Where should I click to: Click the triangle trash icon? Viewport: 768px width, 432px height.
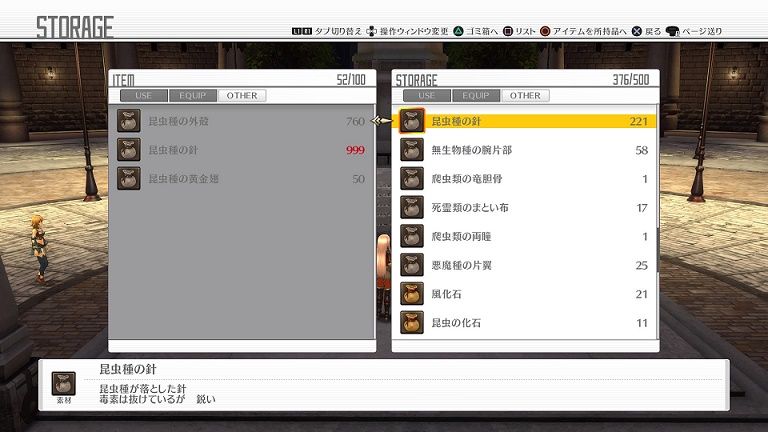coord(458,31)
